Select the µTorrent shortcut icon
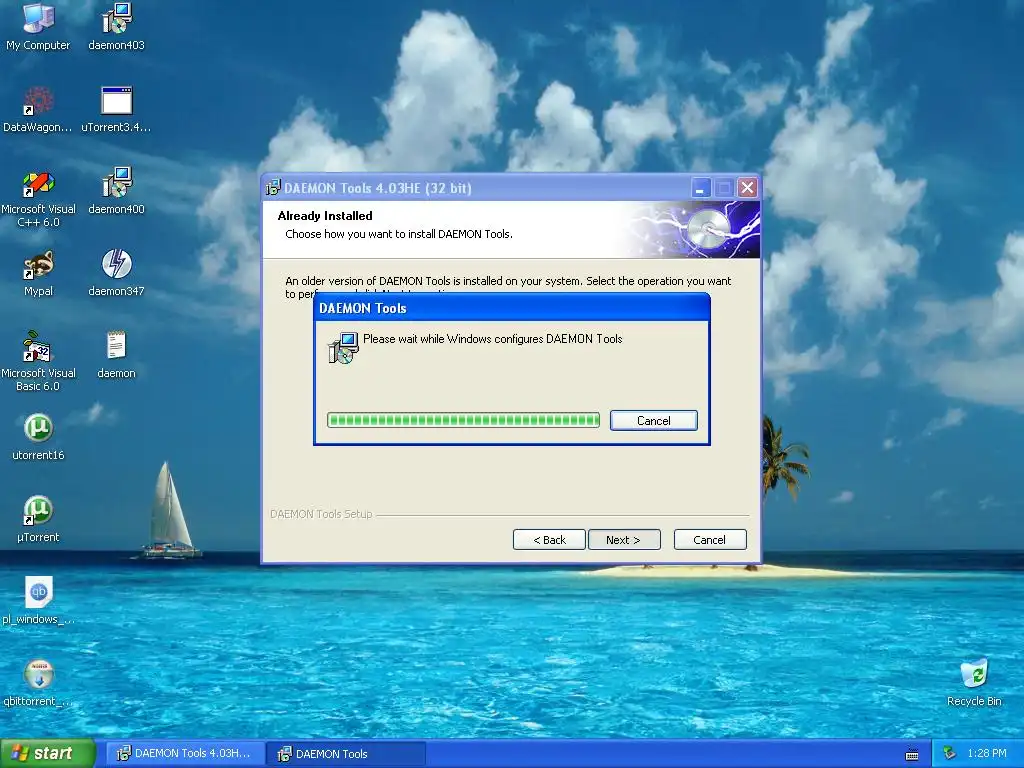The width and height of the screenshot is (1024, 768). pyautogui.click(x=38, y=519)
